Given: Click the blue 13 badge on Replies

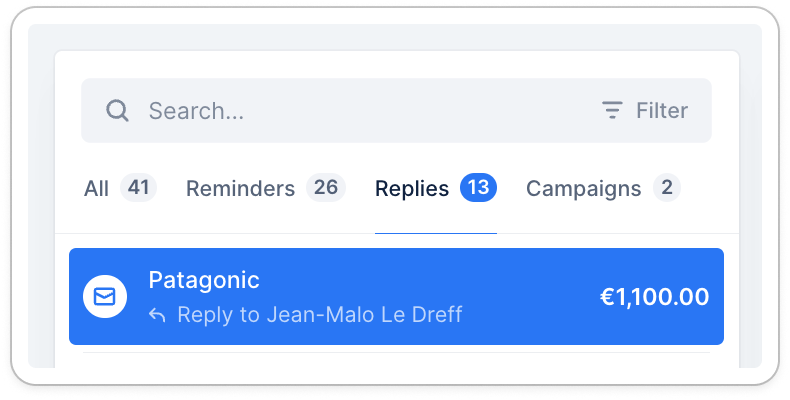Looking at the screenshot, I should click(478, 187).
